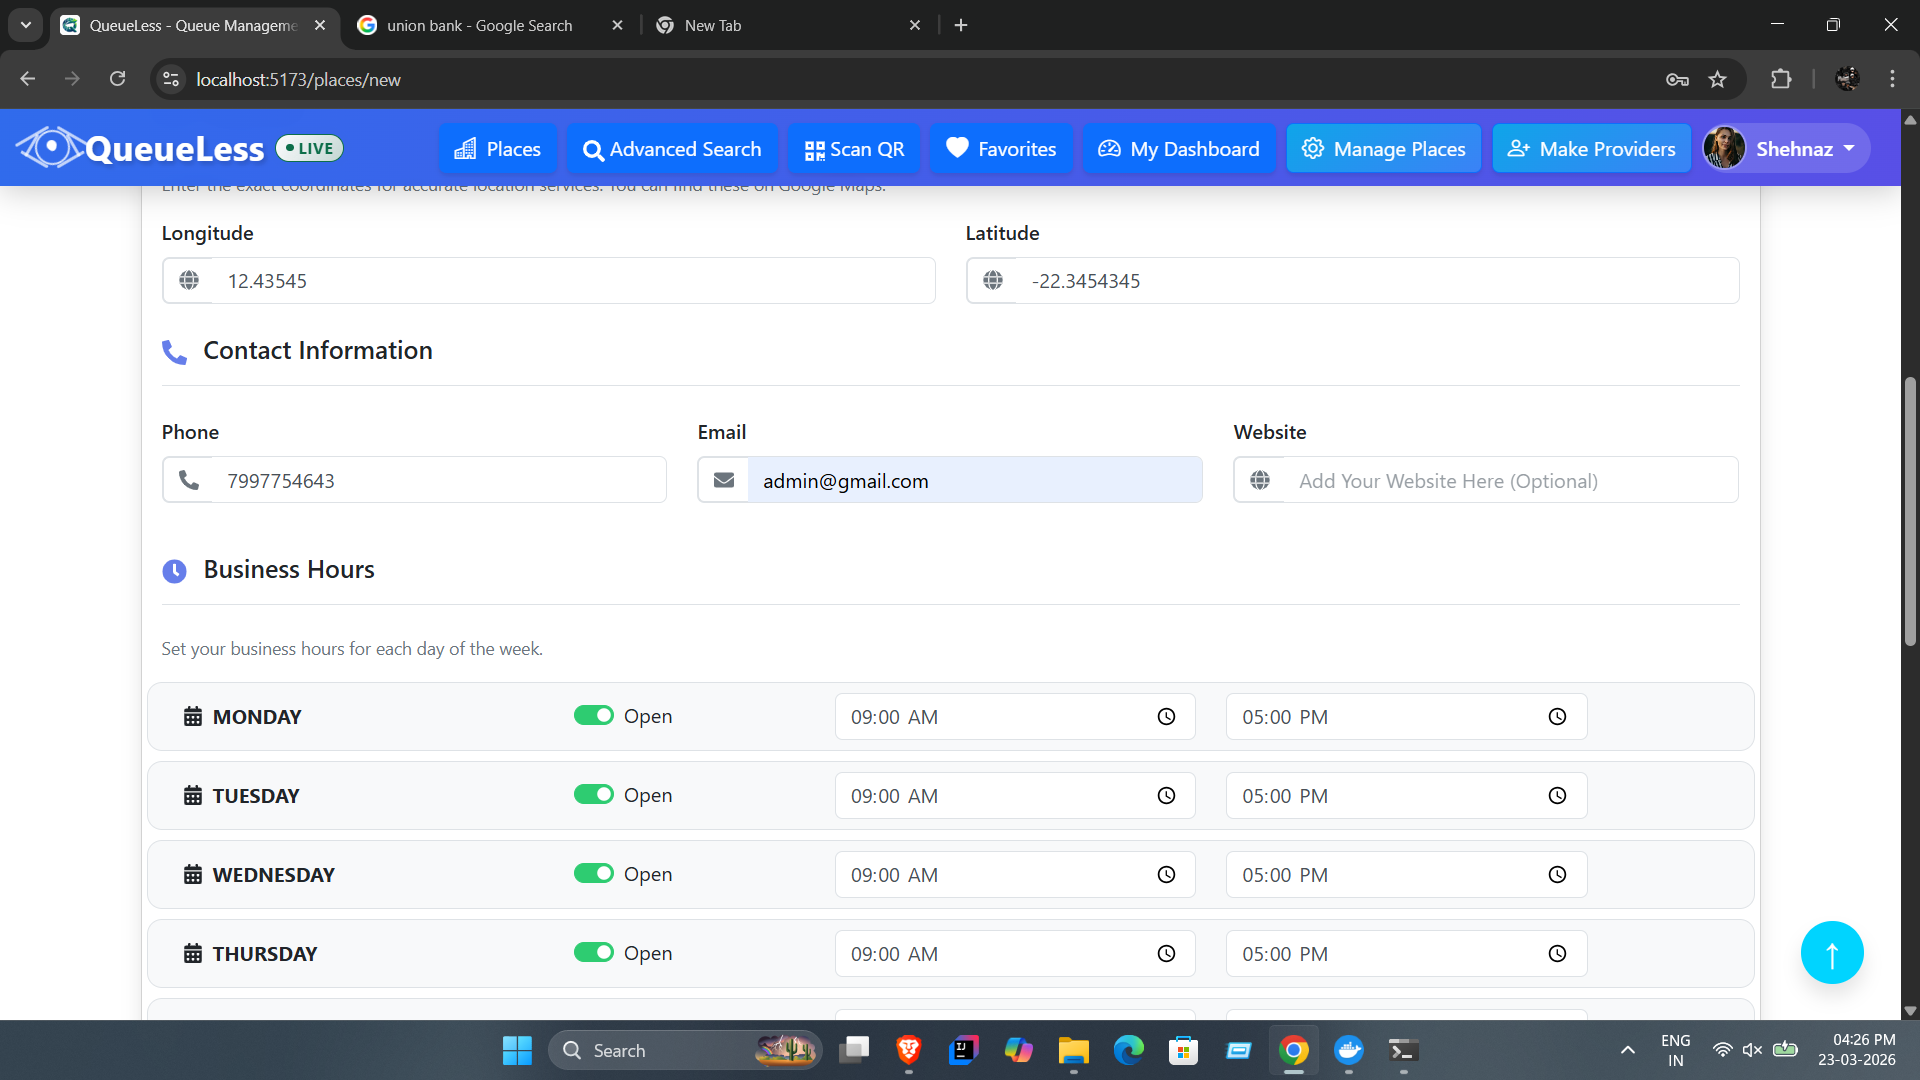Go back with the browser back arrow

coord(28,79)
